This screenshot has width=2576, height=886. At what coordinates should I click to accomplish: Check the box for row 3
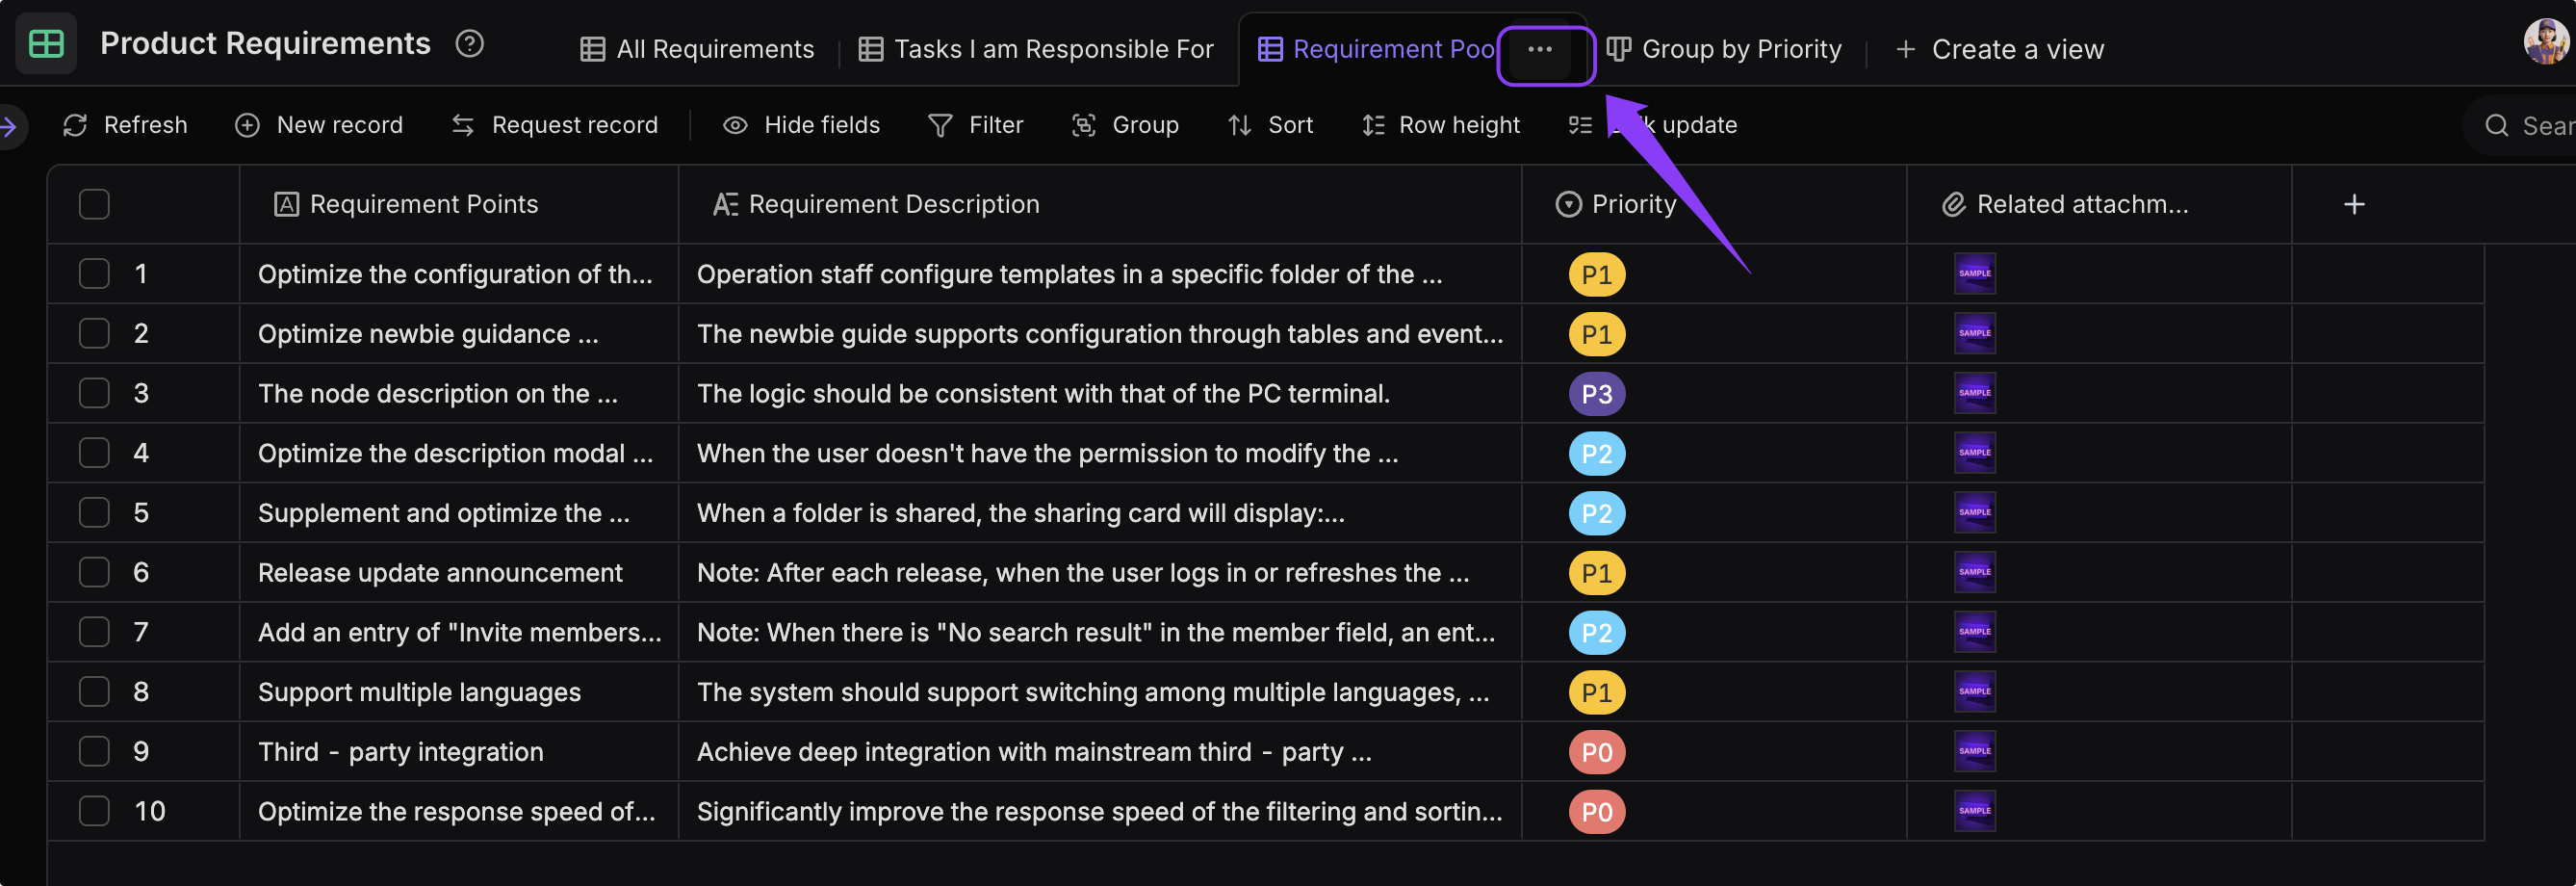[x=94, y=393]
